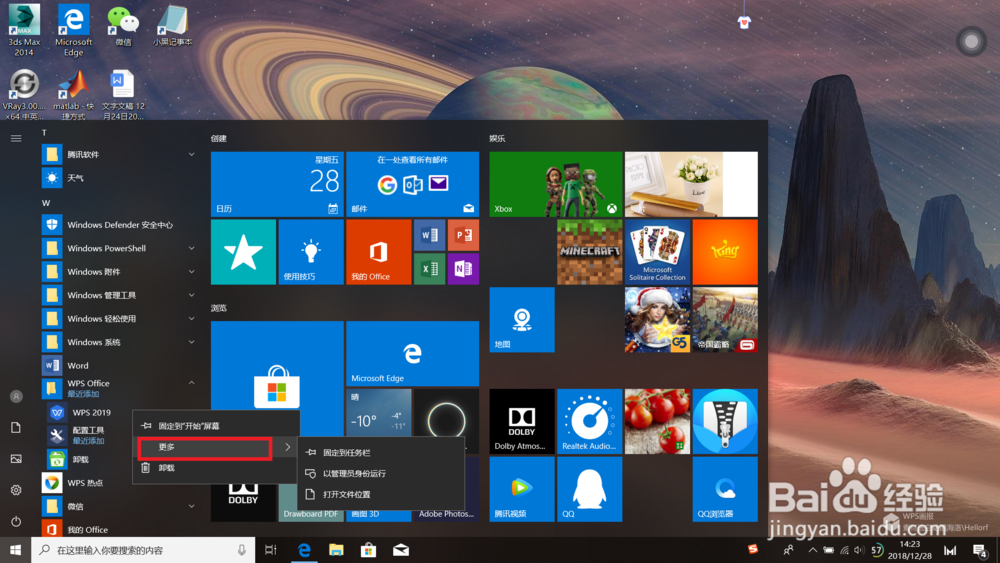Open Windows Defender 安全中心 list entry

pos(119,225)
